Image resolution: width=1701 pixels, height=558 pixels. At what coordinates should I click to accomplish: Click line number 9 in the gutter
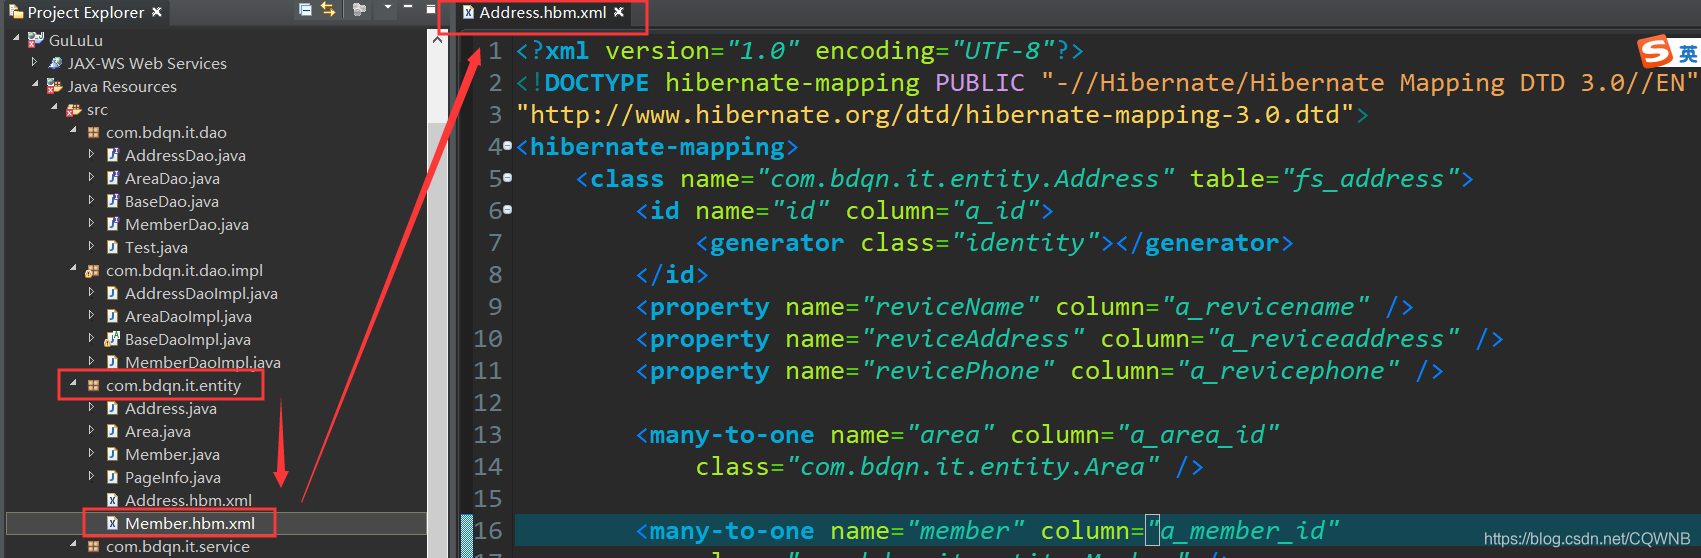[x=495, y=307]
